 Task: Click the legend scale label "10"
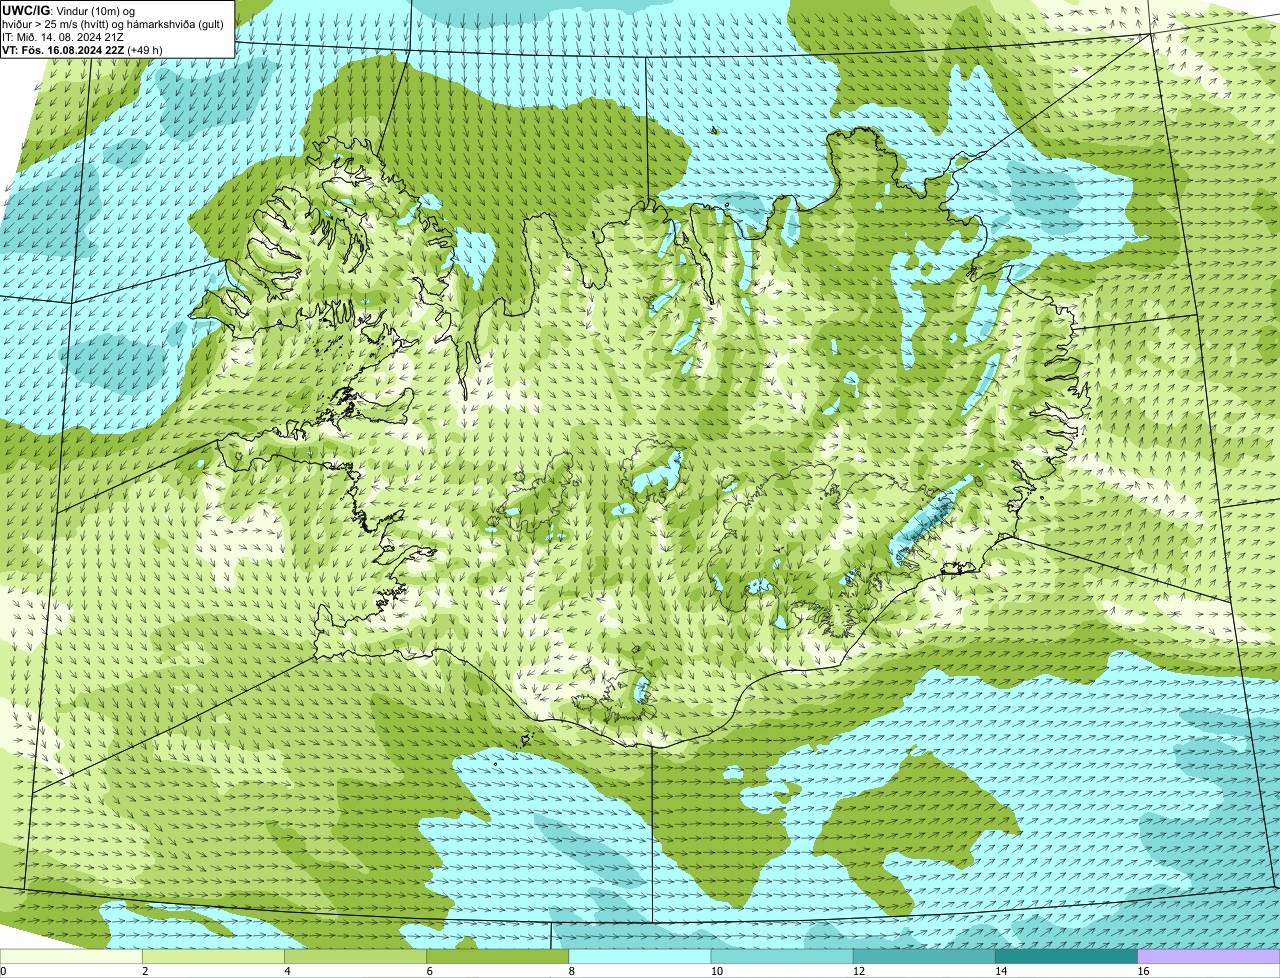pyautogui.click(x=716, y=971)
